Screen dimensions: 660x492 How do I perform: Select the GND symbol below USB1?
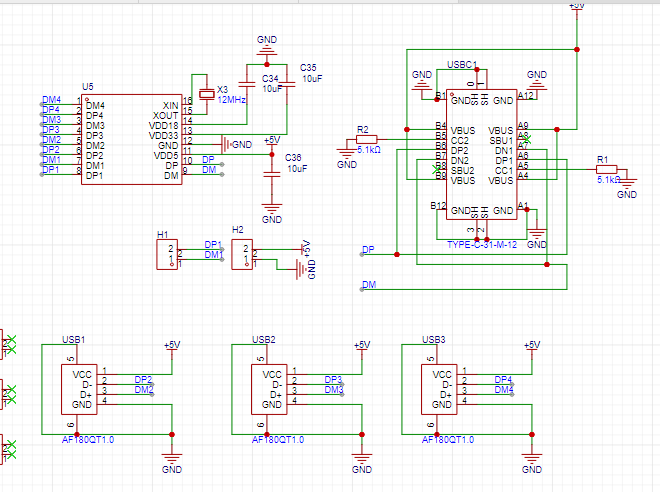pyautogui.click(x=171, y=463)
